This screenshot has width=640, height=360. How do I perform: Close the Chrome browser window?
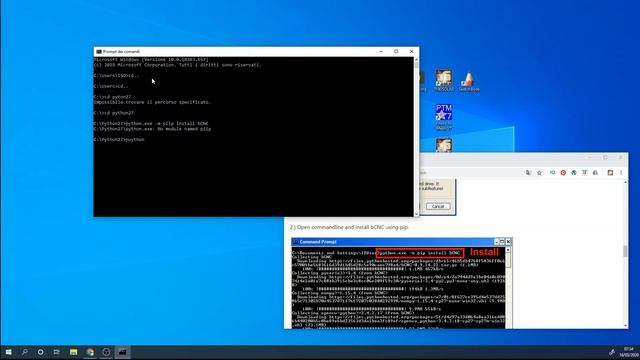click(620, 158)
